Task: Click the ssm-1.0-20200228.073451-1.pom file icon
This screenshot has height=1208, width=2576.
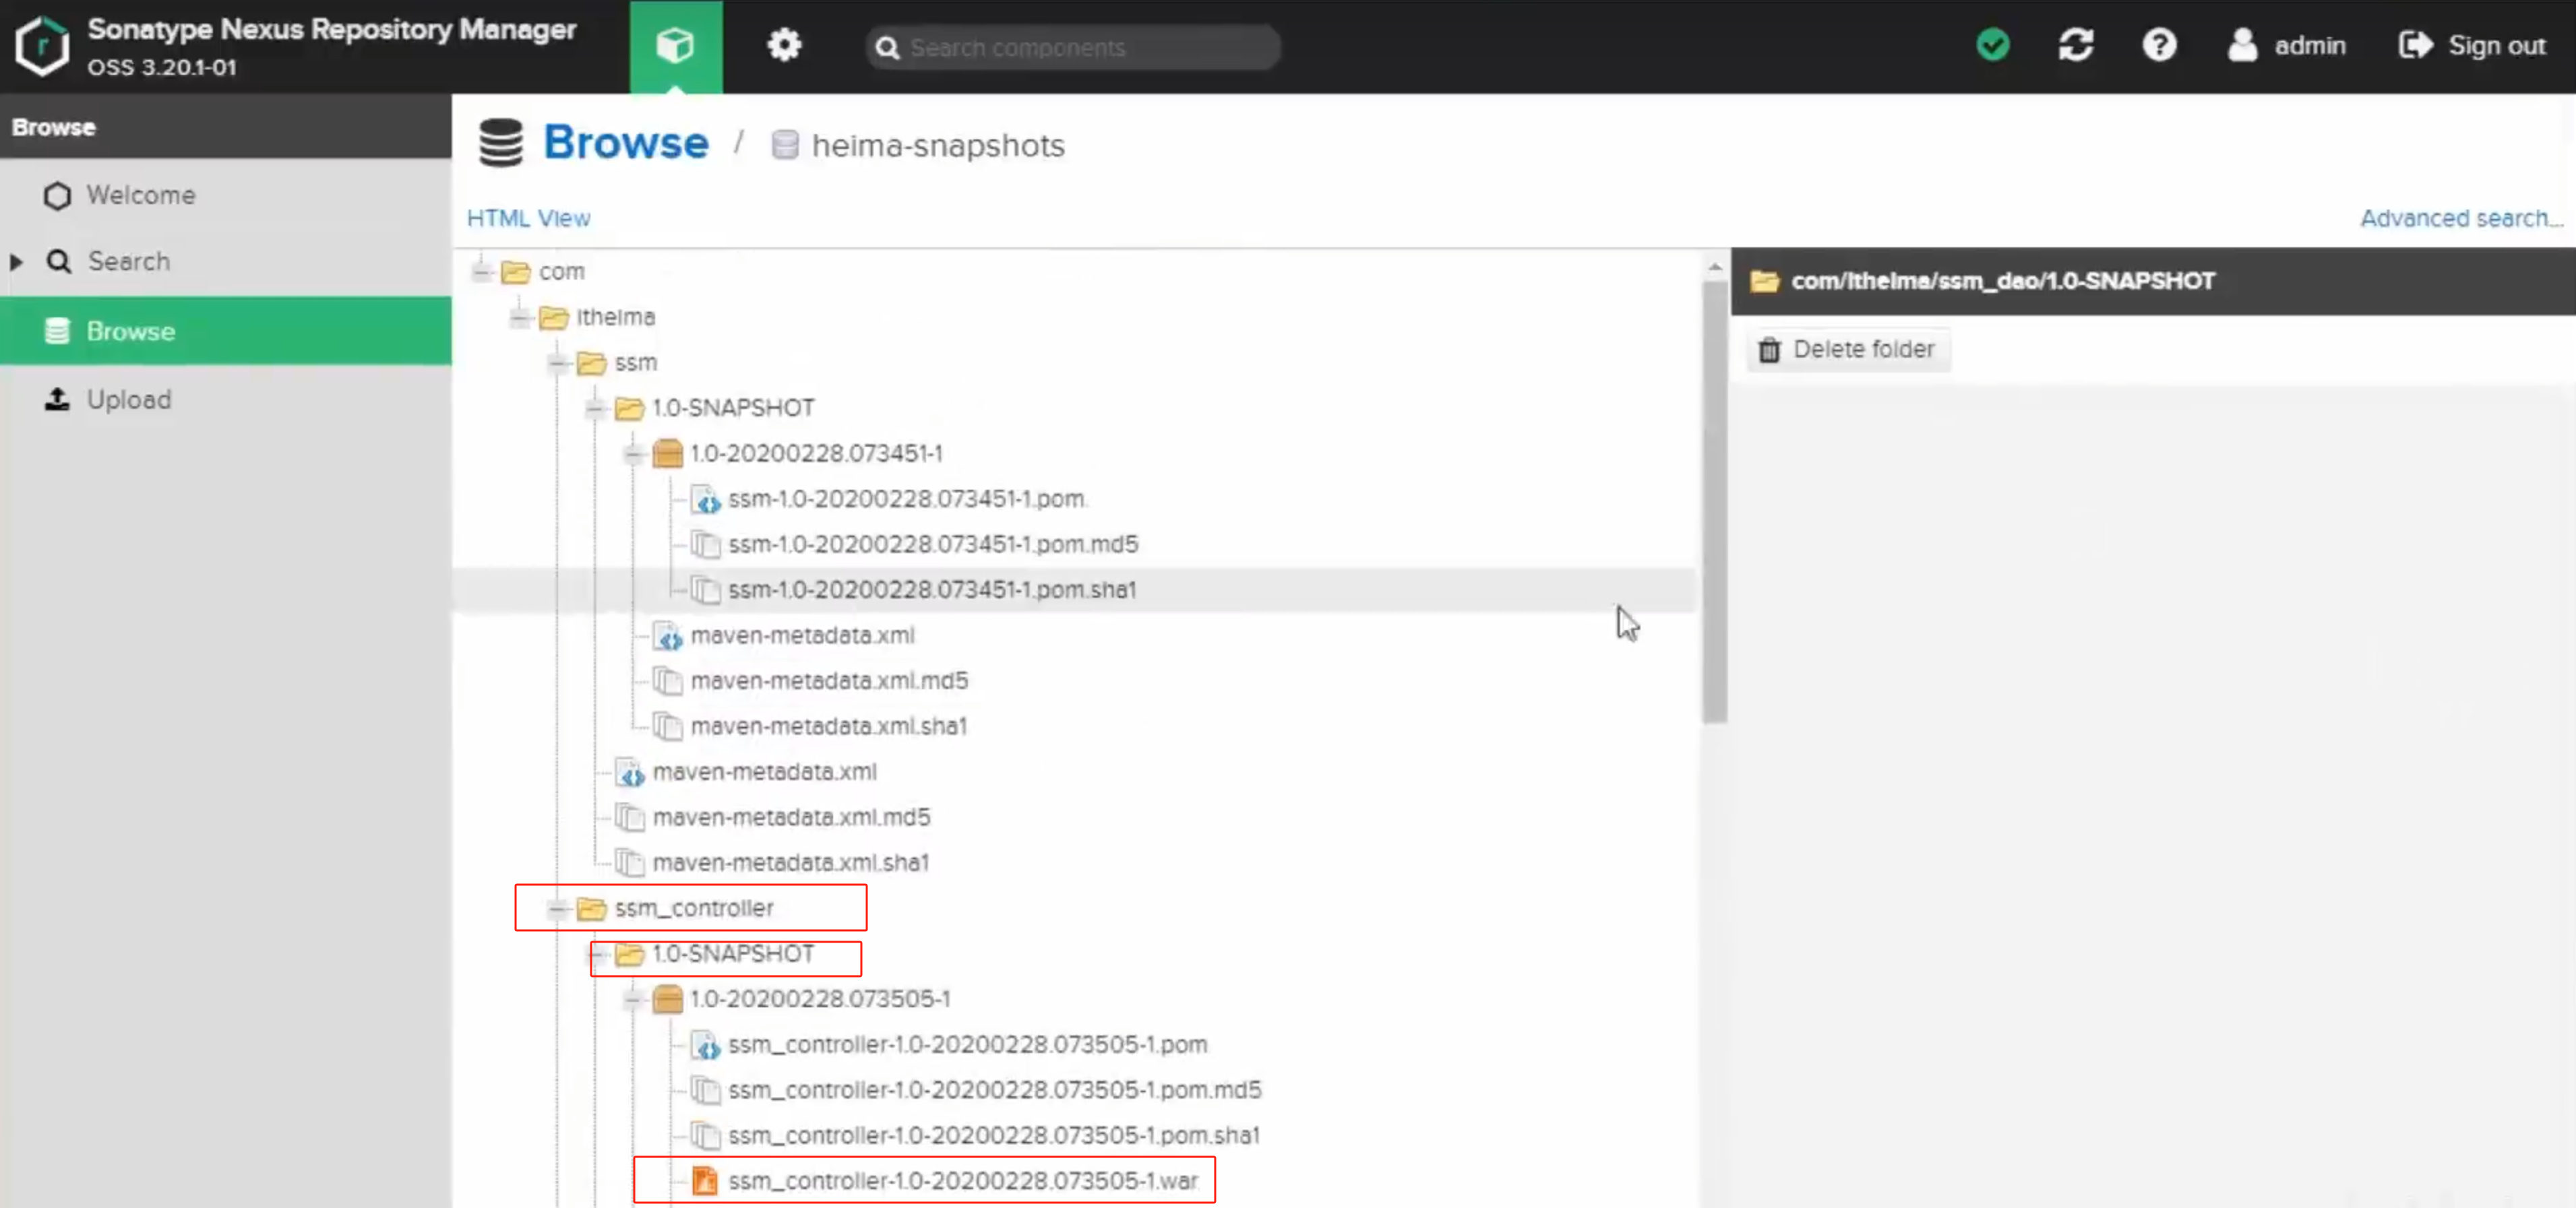Action: coord(705,499)
